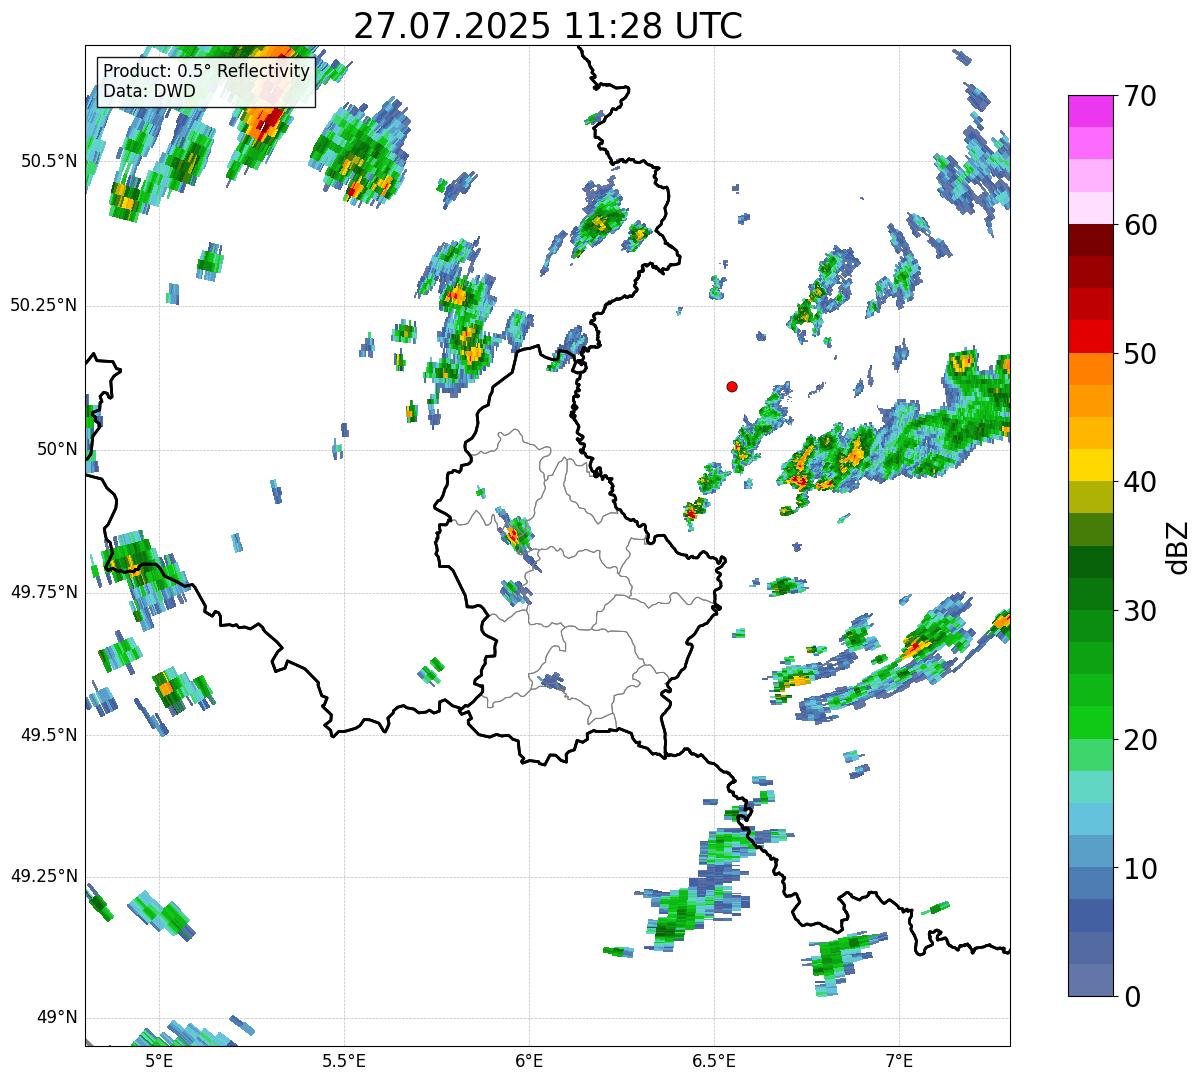
Task: Click the "6.5°E" longitude label
Action: [714, 1061]
